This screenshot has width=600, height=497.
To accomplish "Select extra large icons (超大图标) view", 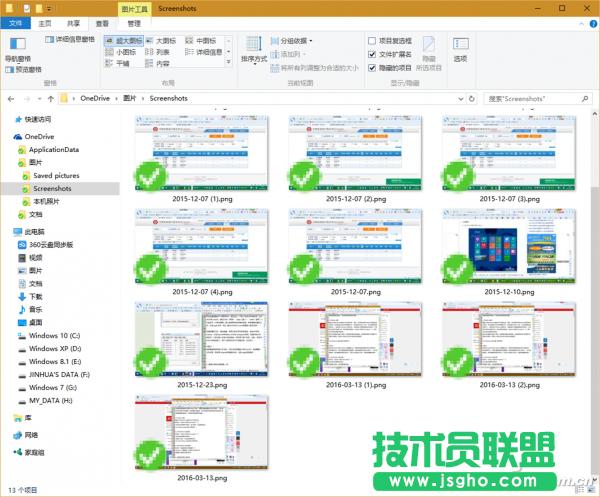I will click(126, 40).
